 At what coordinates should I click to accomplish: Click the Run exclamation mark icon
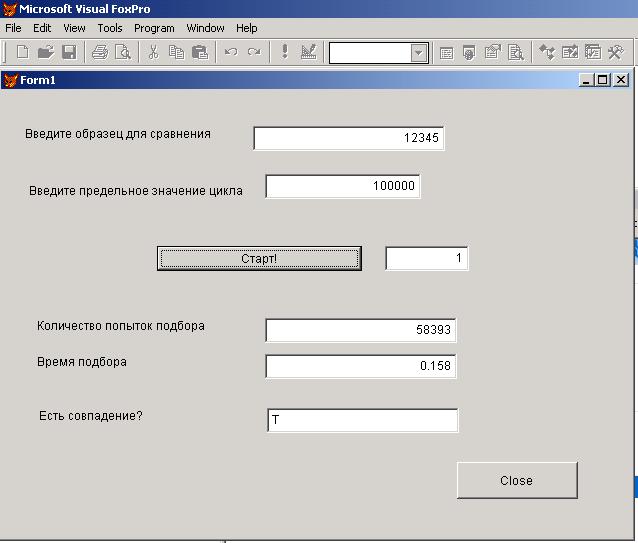point(284,52)
